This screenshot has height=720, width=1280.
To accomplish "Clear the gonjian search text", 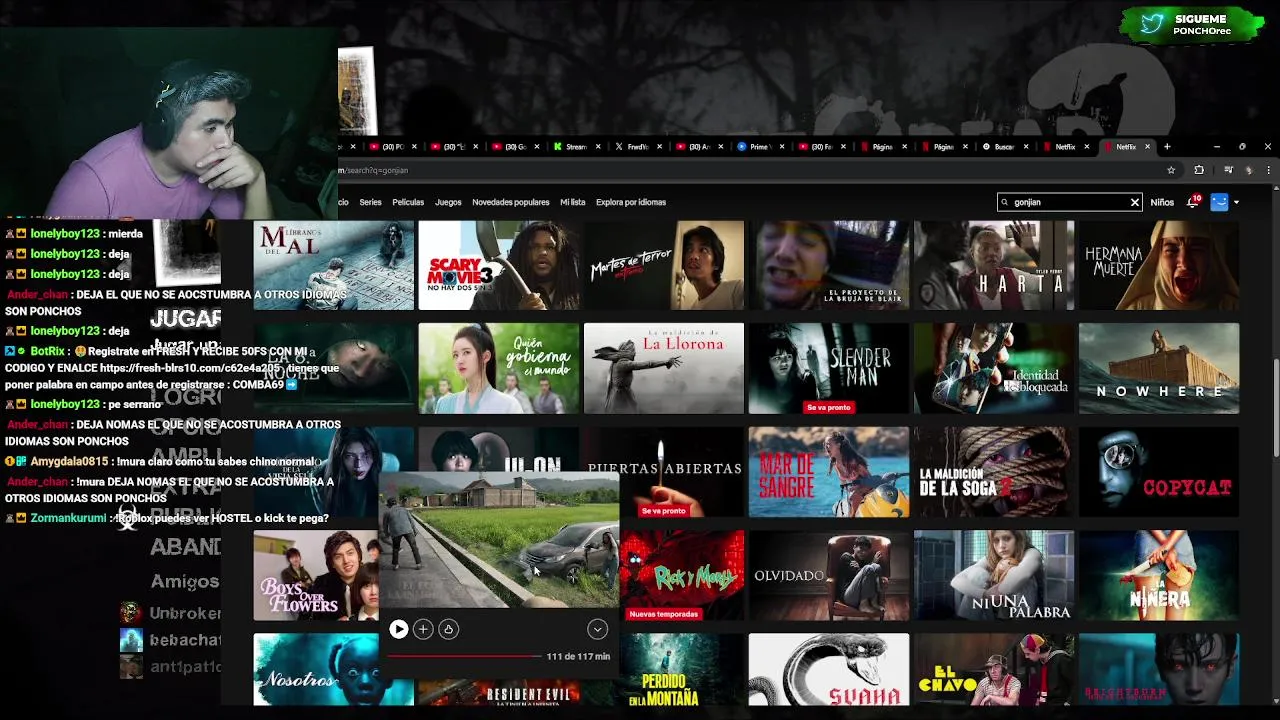I will tap(1135, 202).
